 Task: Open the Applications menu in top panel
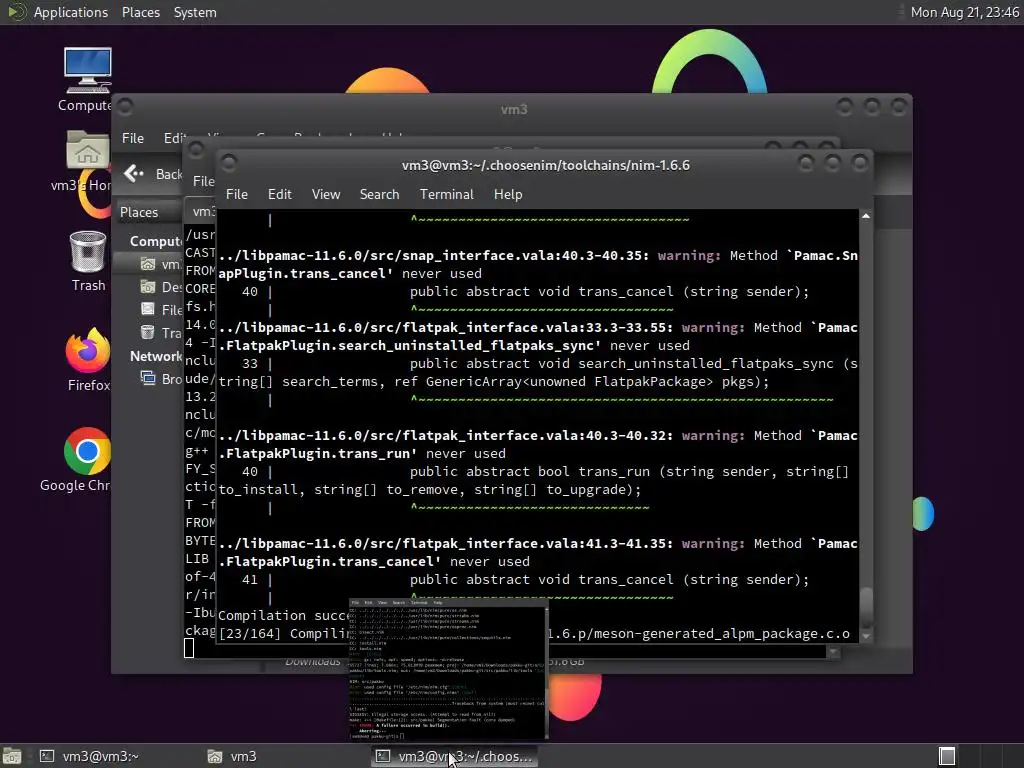point(71,12)
